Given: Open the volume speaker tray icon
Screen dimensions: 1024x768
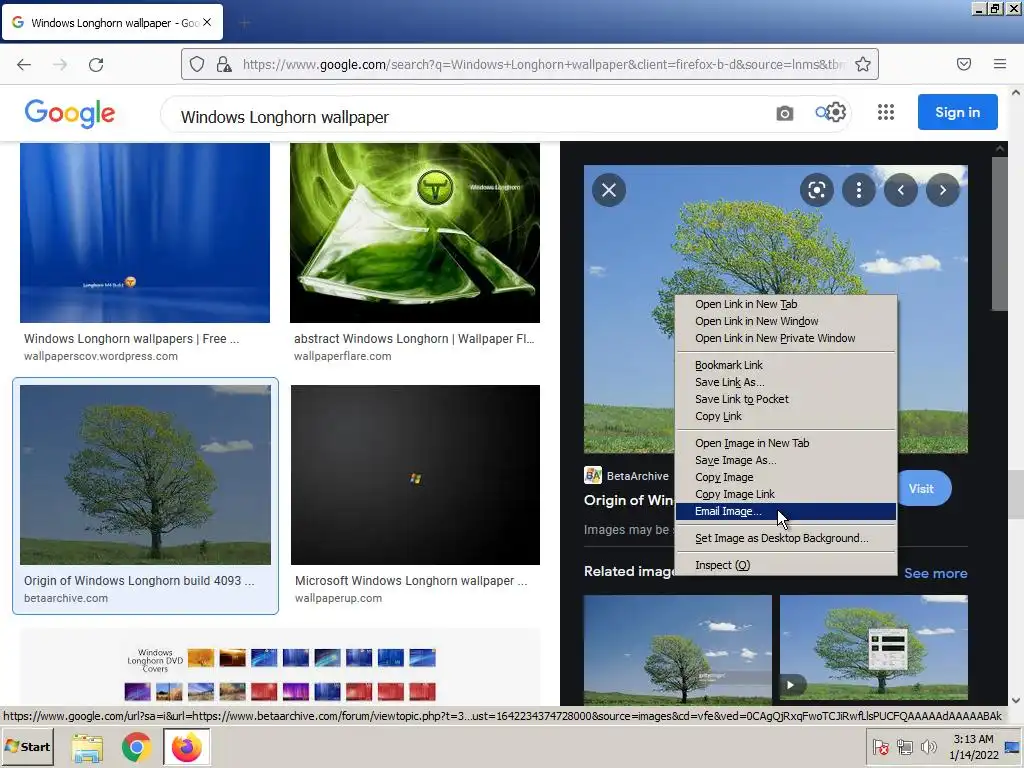Looking at the screenshot, I should coord(928,746).
